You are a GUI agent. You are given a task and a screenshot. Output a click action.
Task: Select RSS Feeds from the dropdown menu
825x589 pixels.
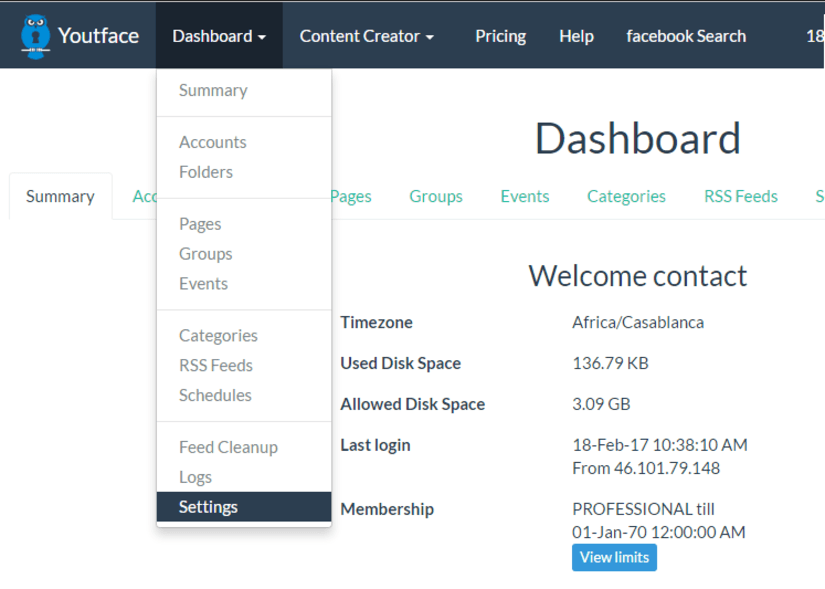(244, 365)
